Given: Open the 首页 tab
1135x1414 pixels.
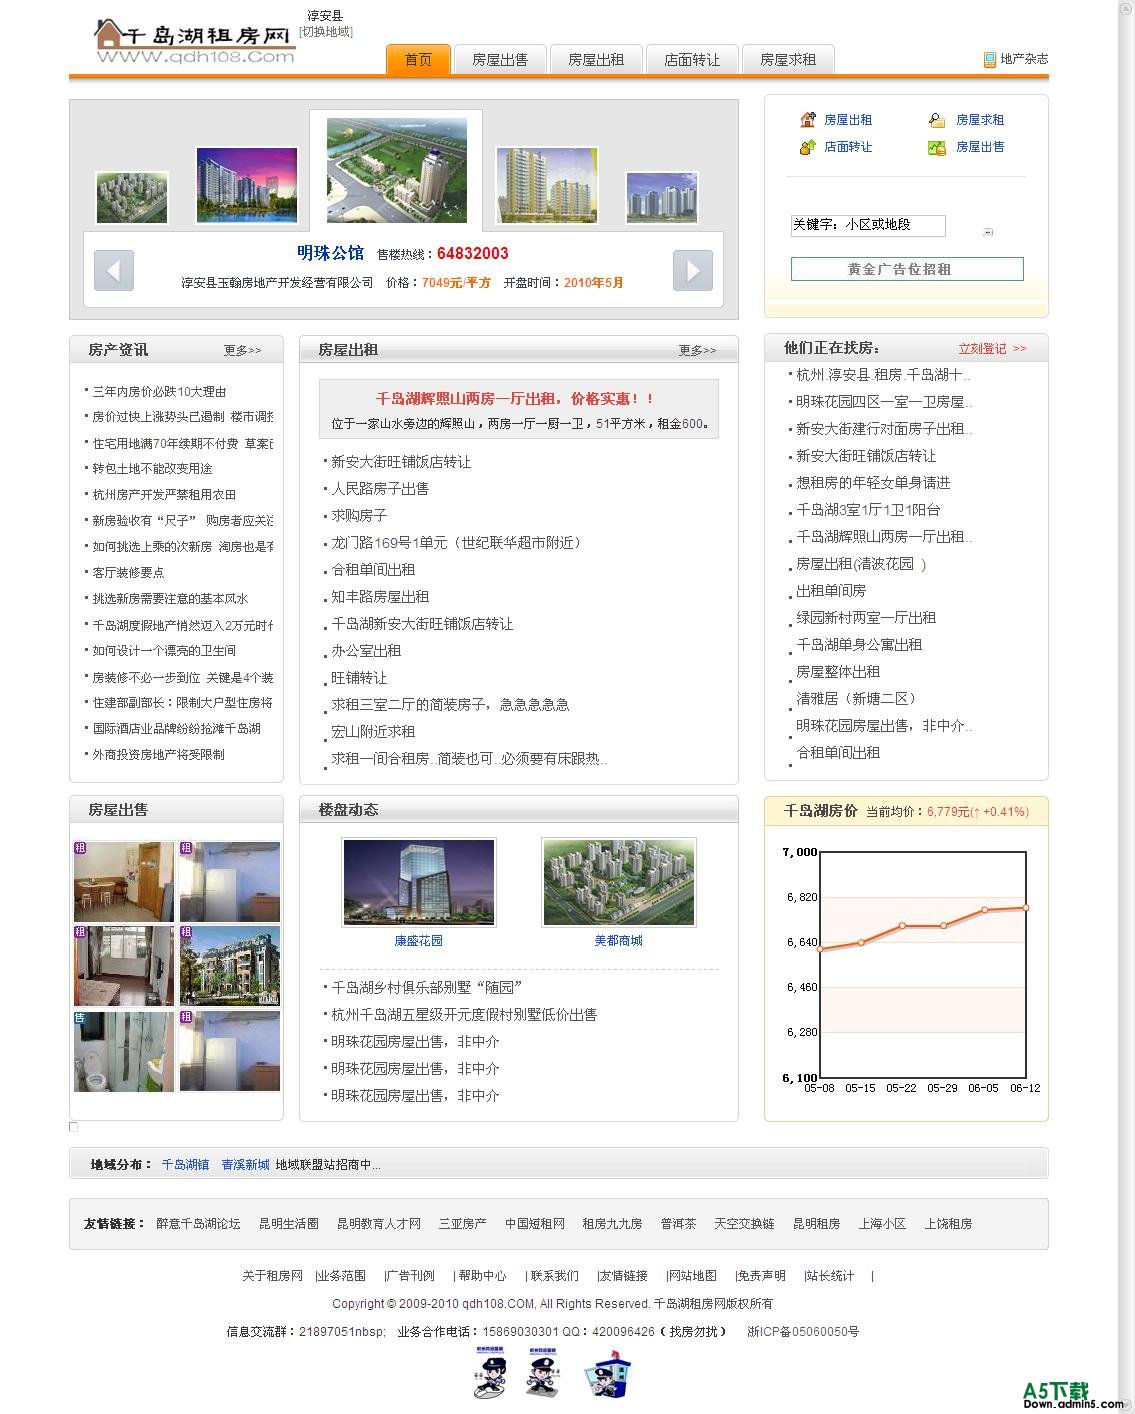Looking at the screenshot, I should point(418,60).
